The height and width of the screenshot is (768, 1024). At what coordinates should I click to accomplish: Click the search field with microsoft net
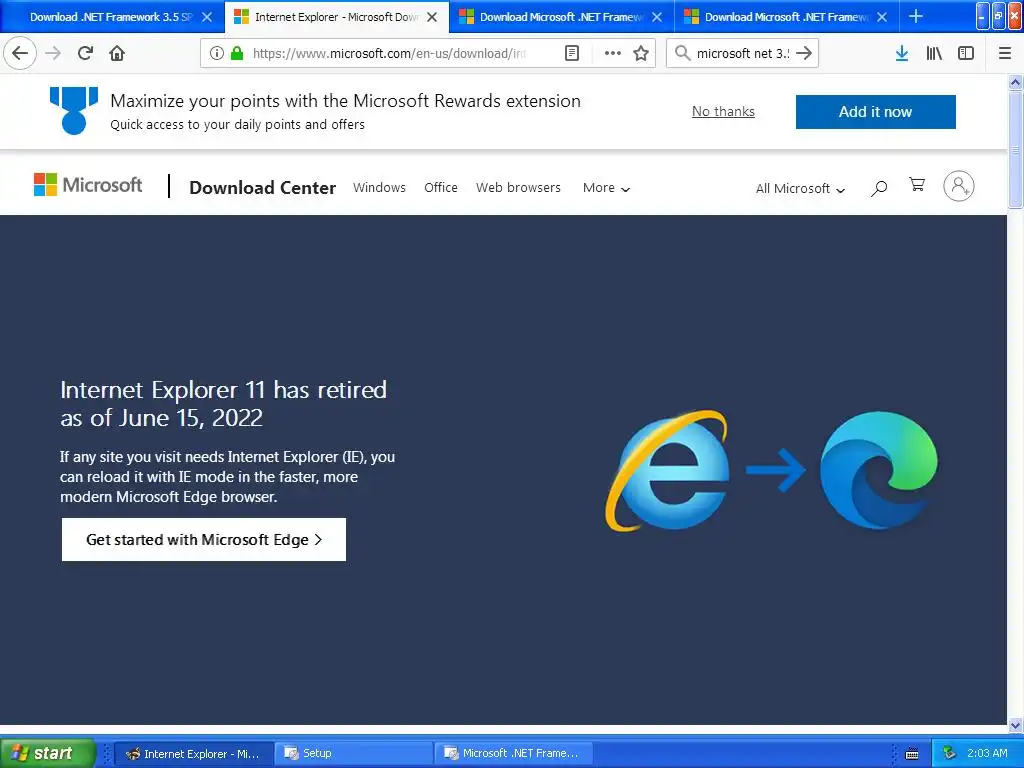click(743, 53)
